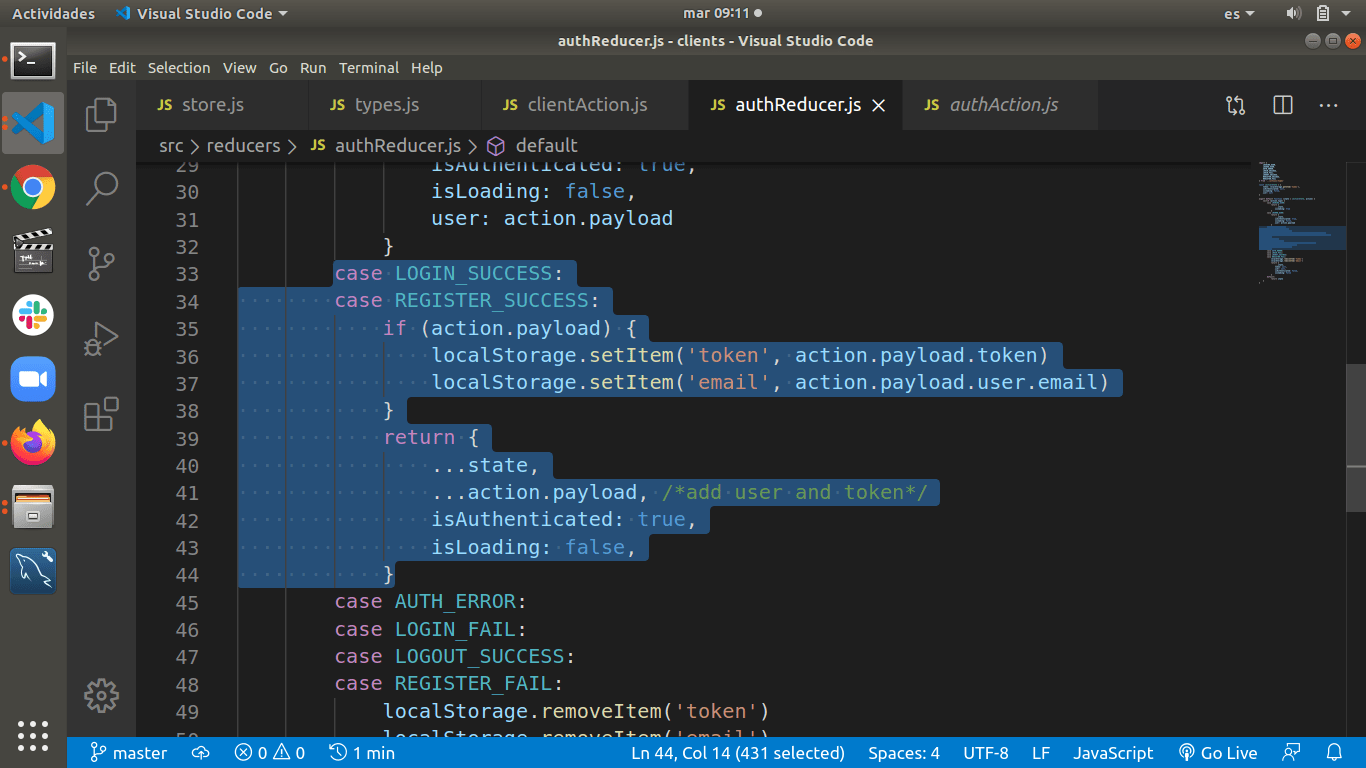Change file encoding UTF-8

coord(986,753)
